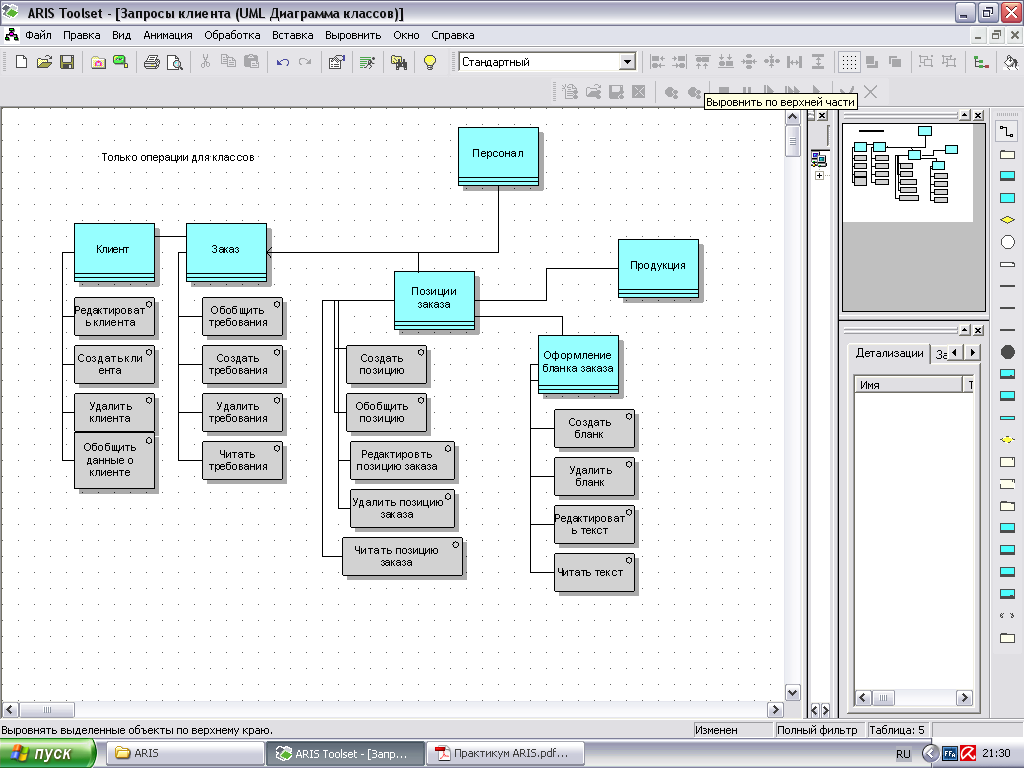Select the Продукция class box
The height and width of the screenshot is (768, 1024).
(x=658, y=269)
